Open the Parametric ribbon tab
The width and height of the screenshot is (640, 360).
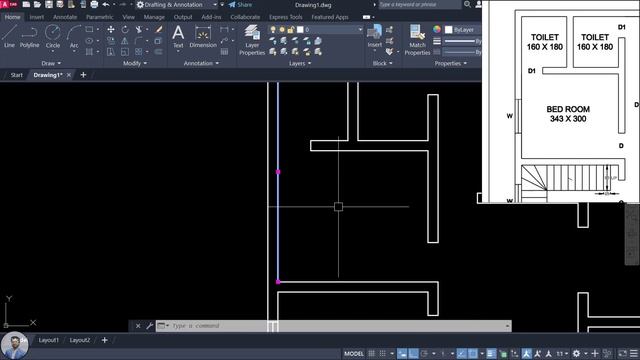100,17
